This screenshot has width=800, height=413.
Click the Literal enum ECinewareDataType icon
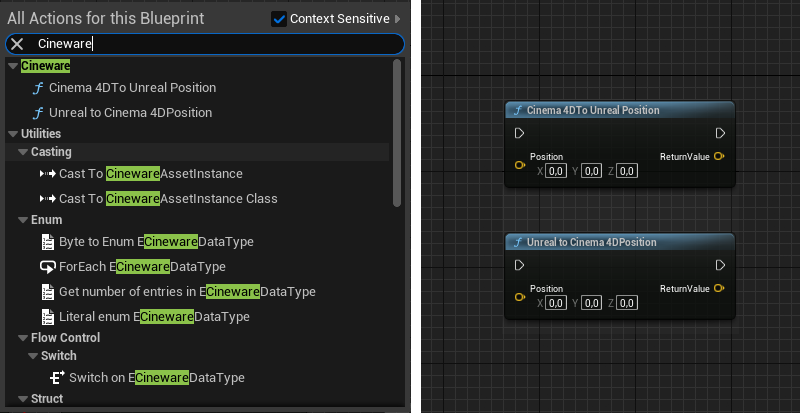pyautogui.click(x=47, y=317)
